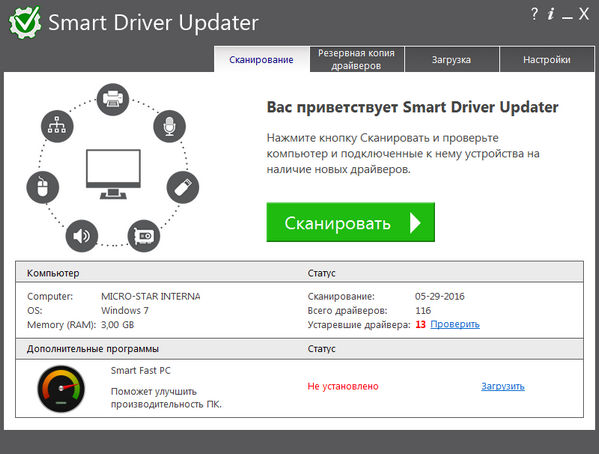Click the Memory (RAM) label

[x=62, y=325]
